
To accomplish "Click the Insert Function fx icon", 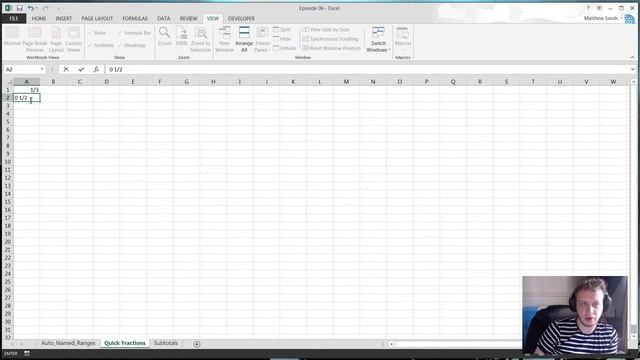I will click(96, 69).
